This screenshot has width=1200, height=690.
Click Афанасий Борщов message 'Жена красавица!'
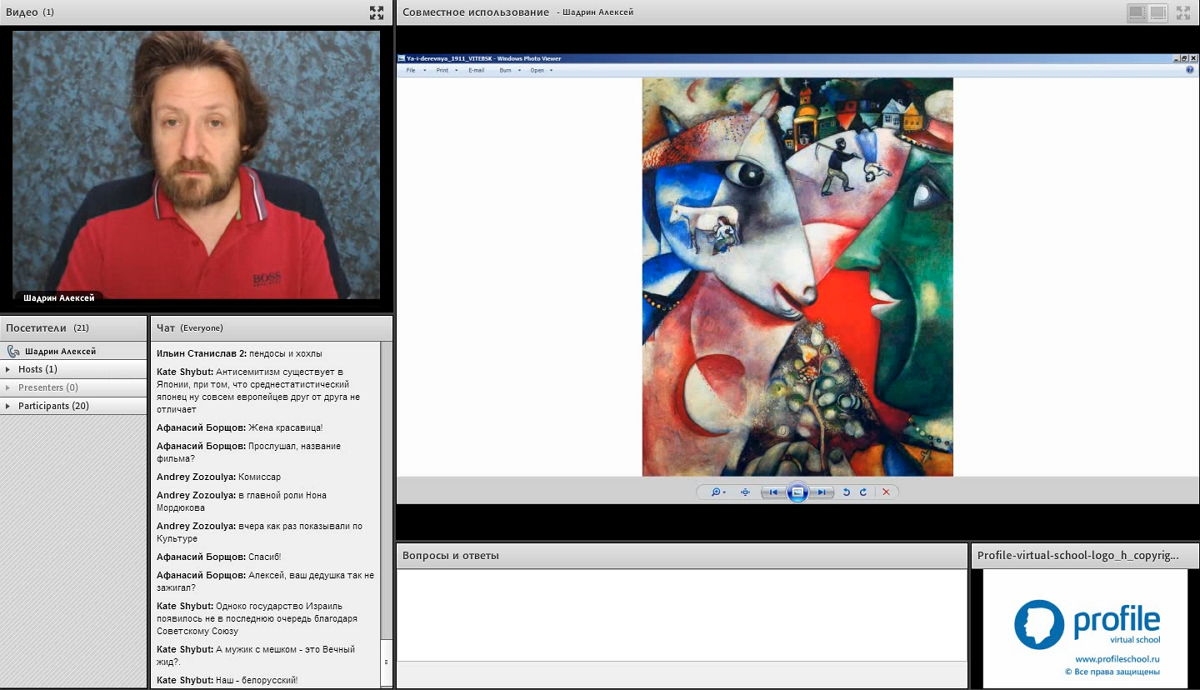(240, 428)
